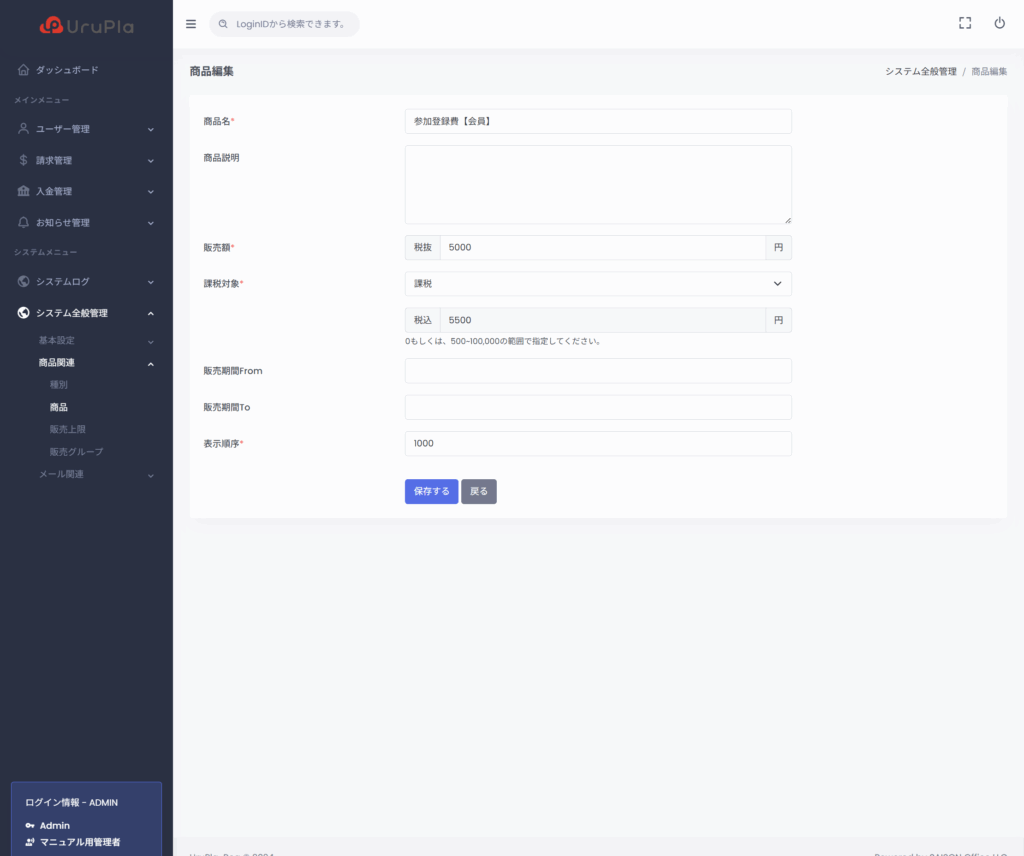Screen dimensions: 1024x856
Task: Click the お知らせ管理 bell icon
Action: point(23,222)
